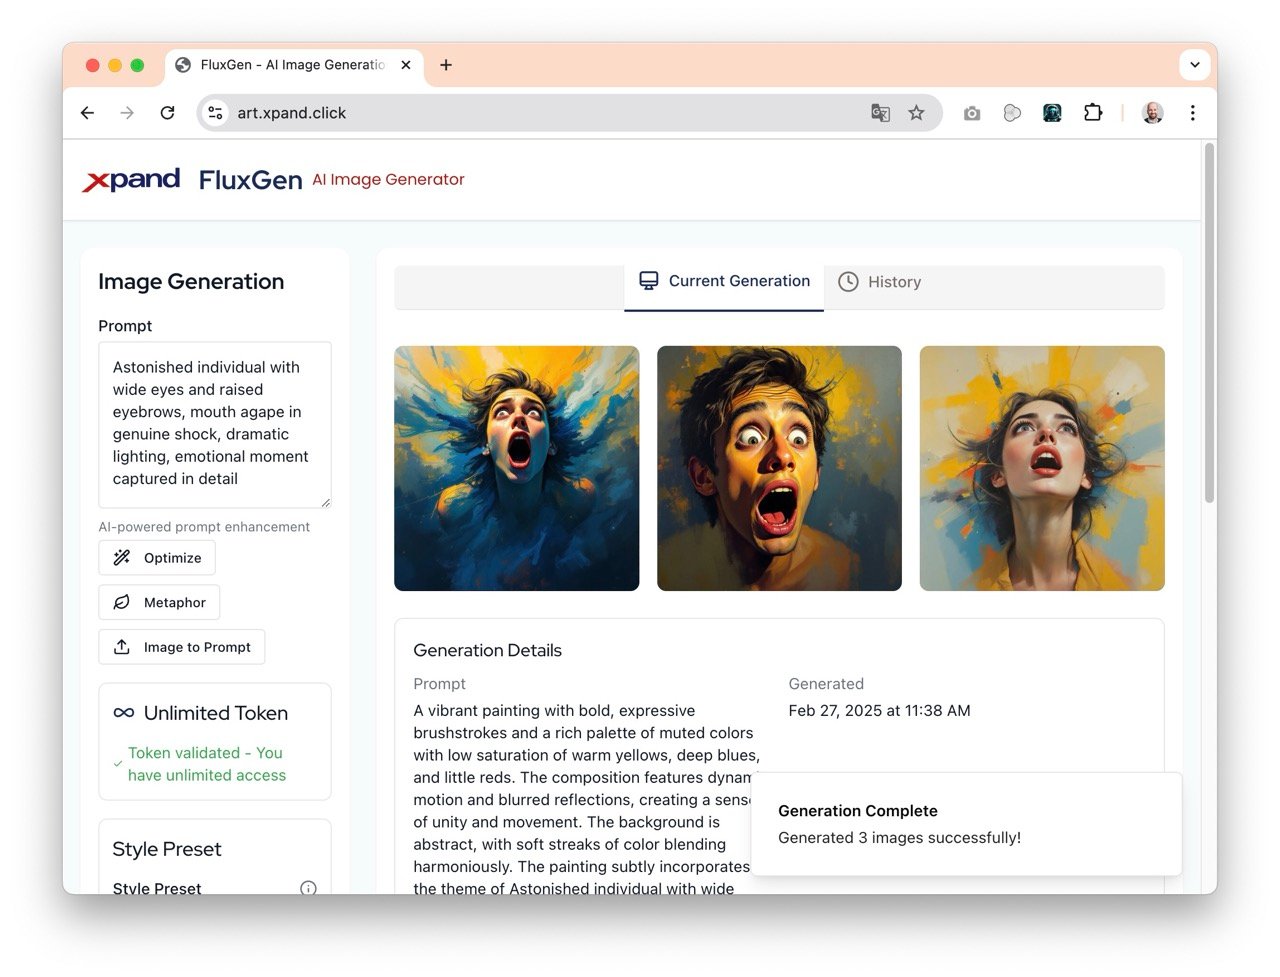Image resolution: width=1280 pixels, height=977 pixels.
Task: Click the 'AI-powered prompt enhancement' label
Action: point(204,527)
